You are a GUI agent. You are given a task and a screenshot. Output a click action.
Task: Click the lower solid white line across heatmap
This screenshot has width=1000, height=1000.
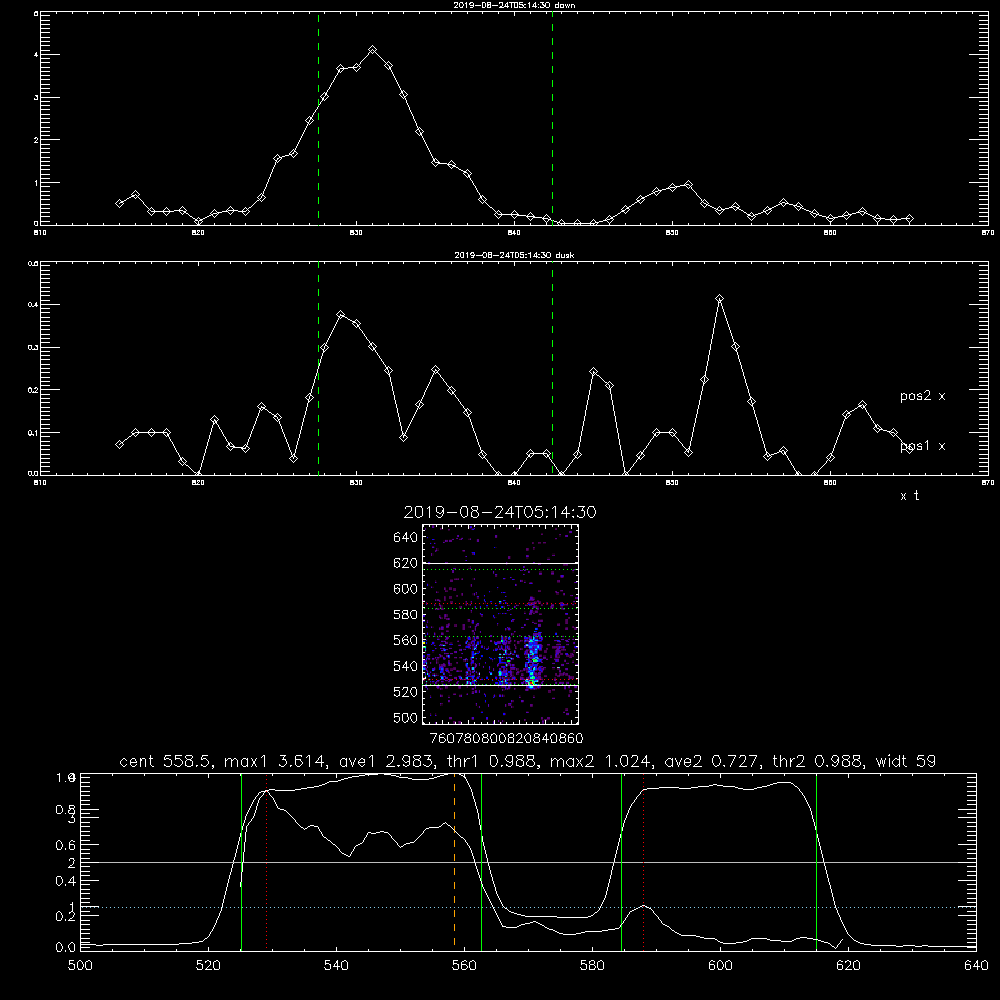[500, 686]
